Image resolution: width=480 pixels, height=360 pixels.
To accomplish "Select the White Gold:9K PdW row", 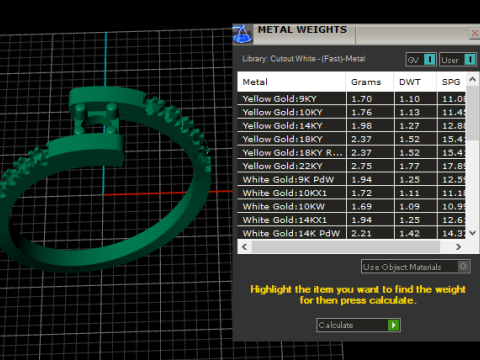I will 351,180.
